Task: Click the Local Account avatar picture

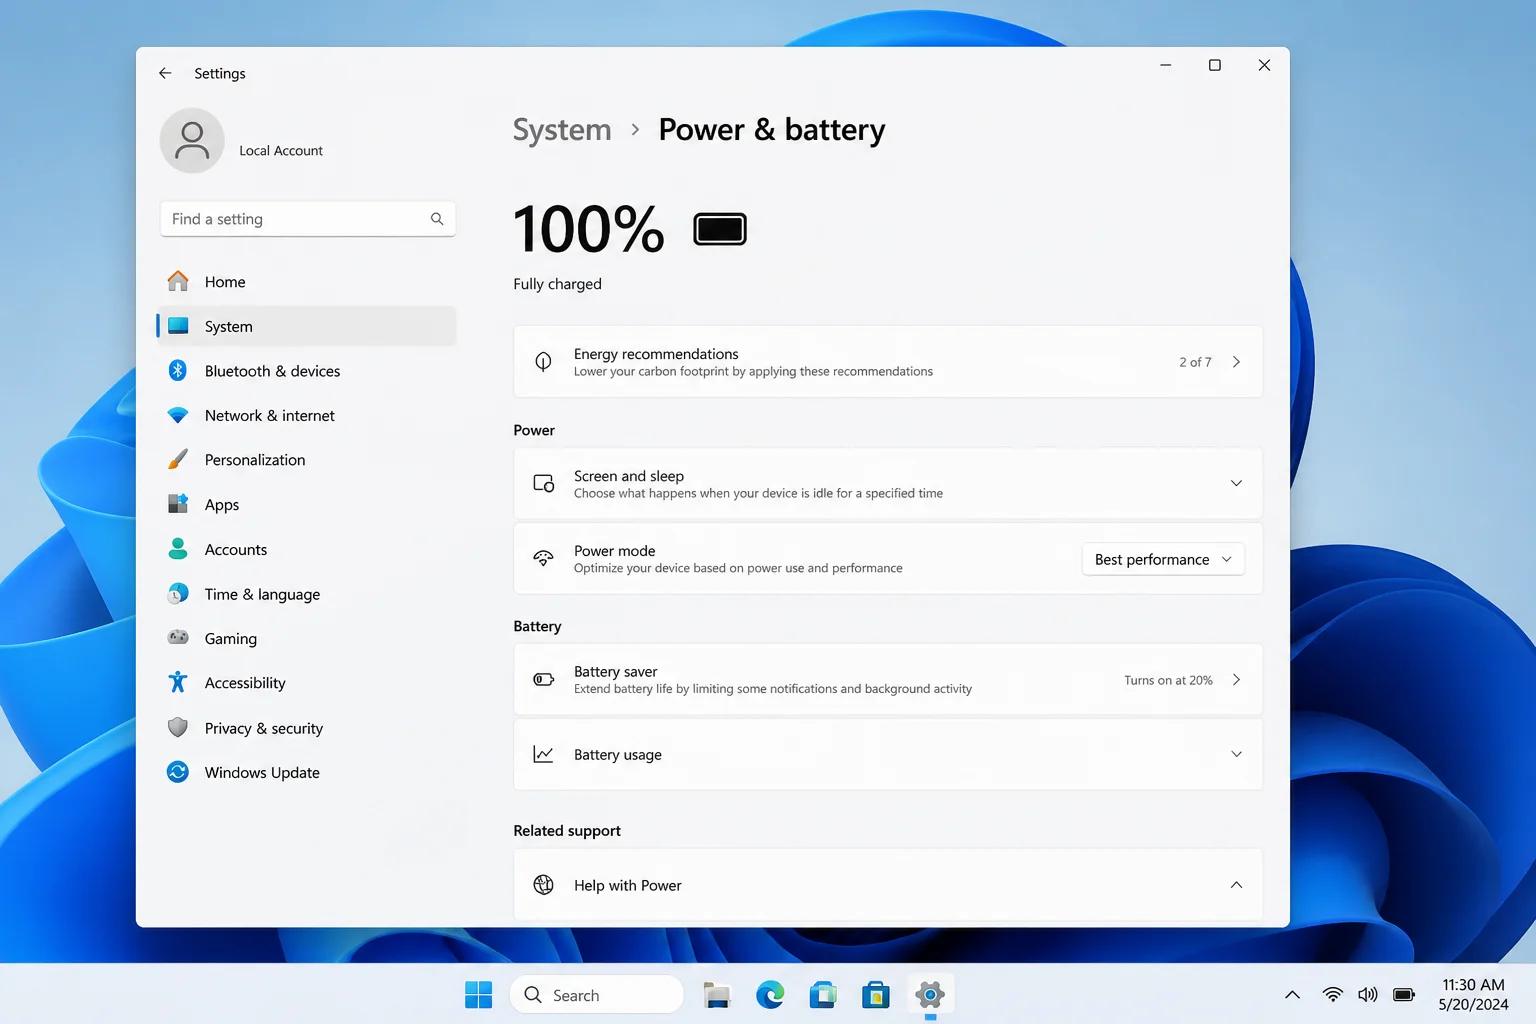Action: (192, 141)
